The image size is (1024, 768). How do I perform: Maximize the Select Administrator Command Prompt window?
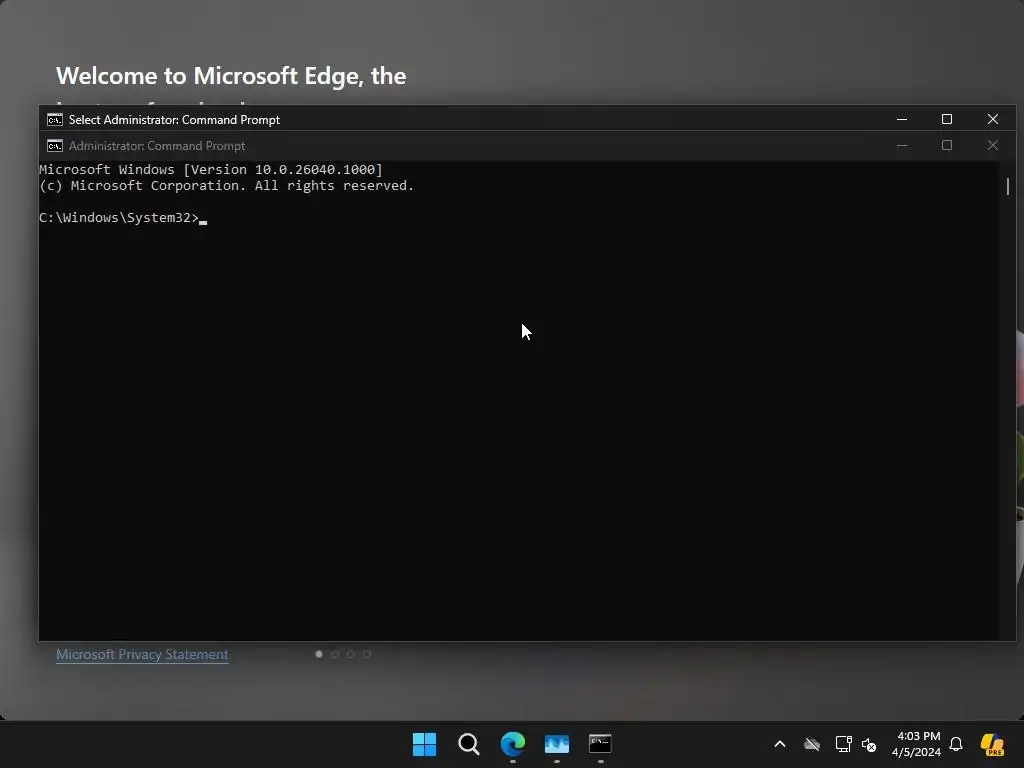point(947,119)
